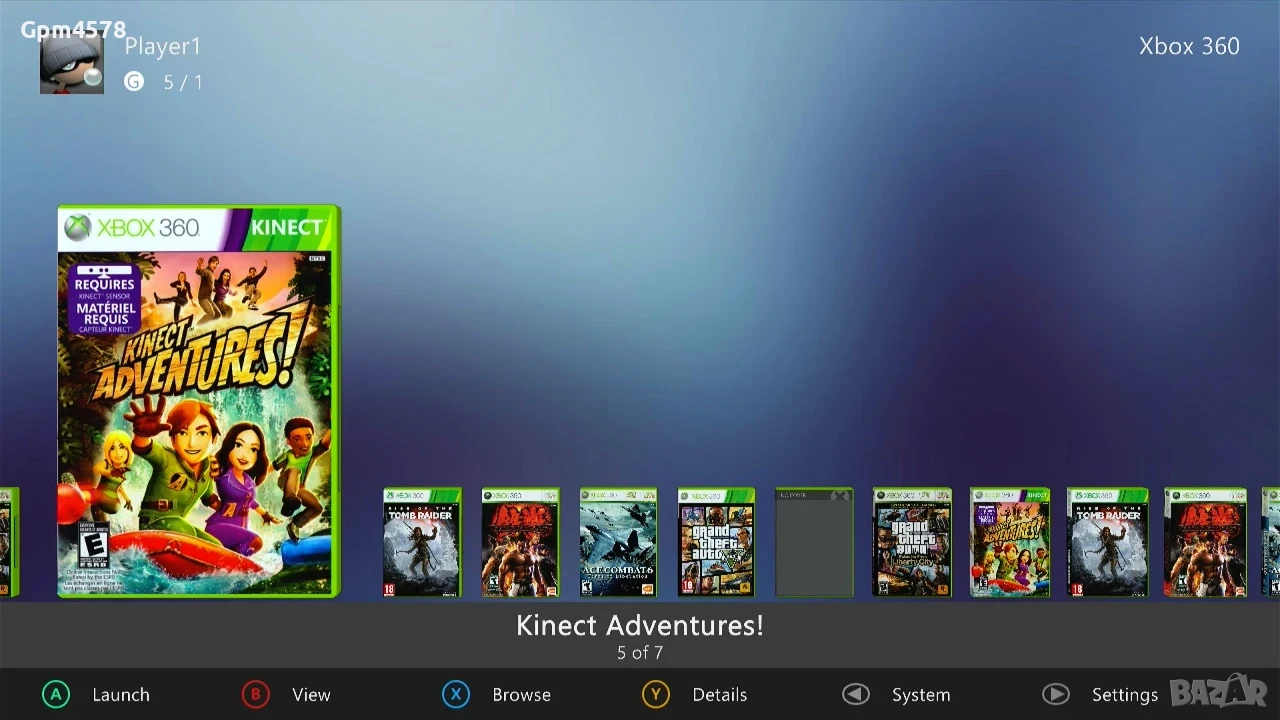
Task: Click the gamerscore G icon
Action: 134,82
